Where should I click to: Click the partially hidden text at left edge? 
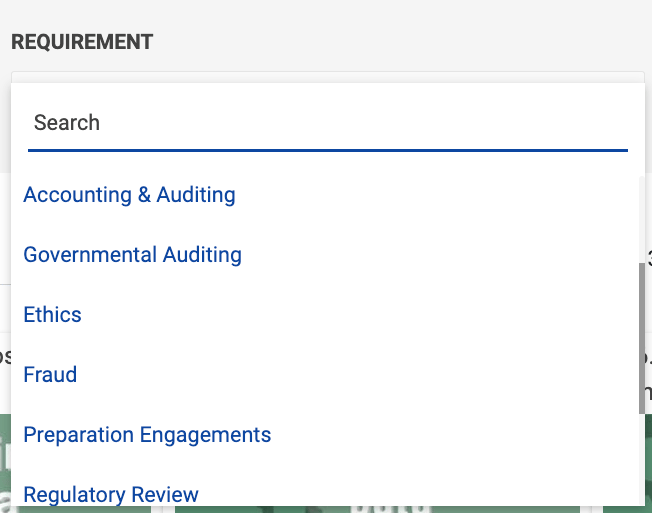tap(4, 357)
